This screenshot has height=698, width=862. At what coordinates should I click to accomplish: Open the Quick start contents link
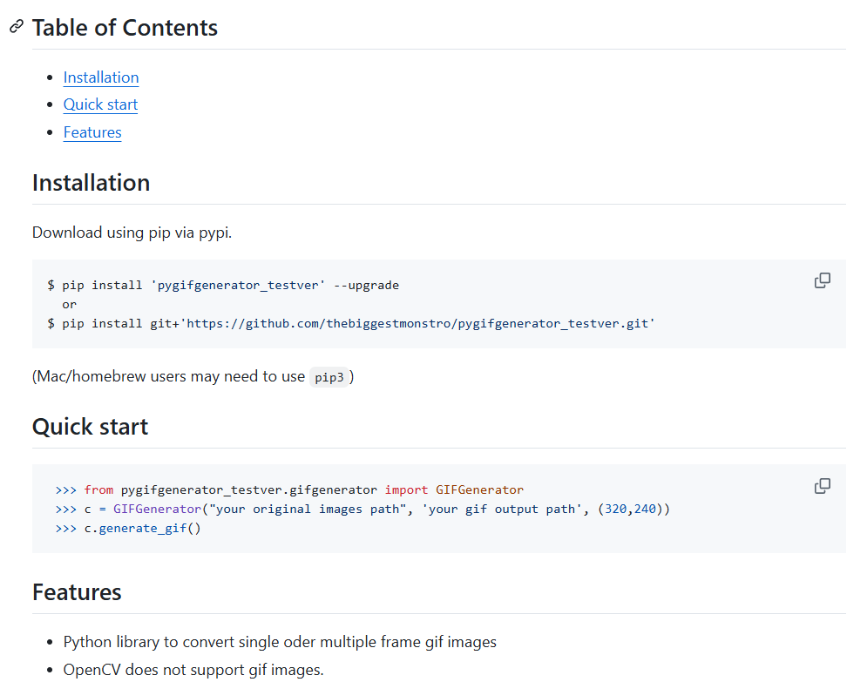[x=100, y=104]
